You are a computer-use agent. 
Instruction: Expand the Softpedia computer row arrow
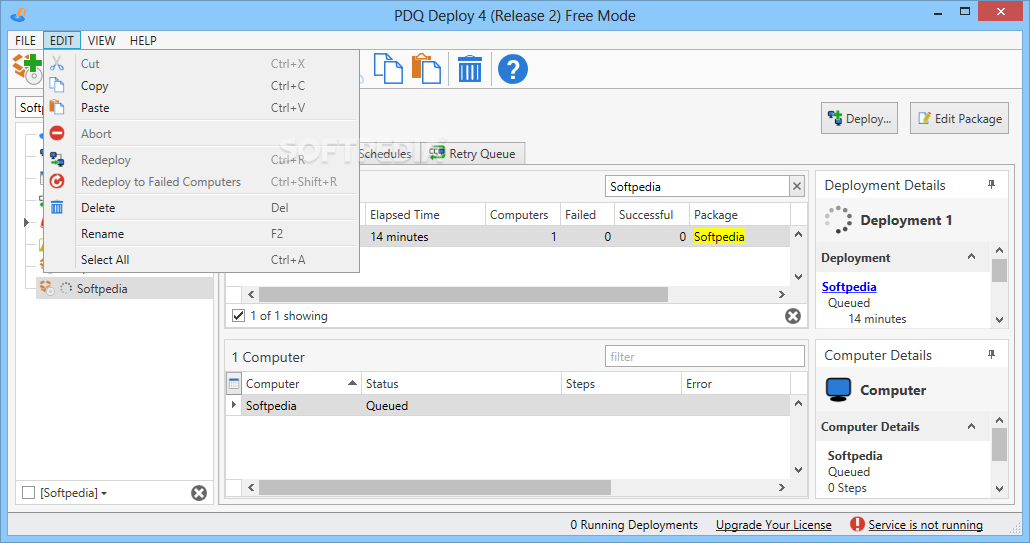click(x=234, y=405)
